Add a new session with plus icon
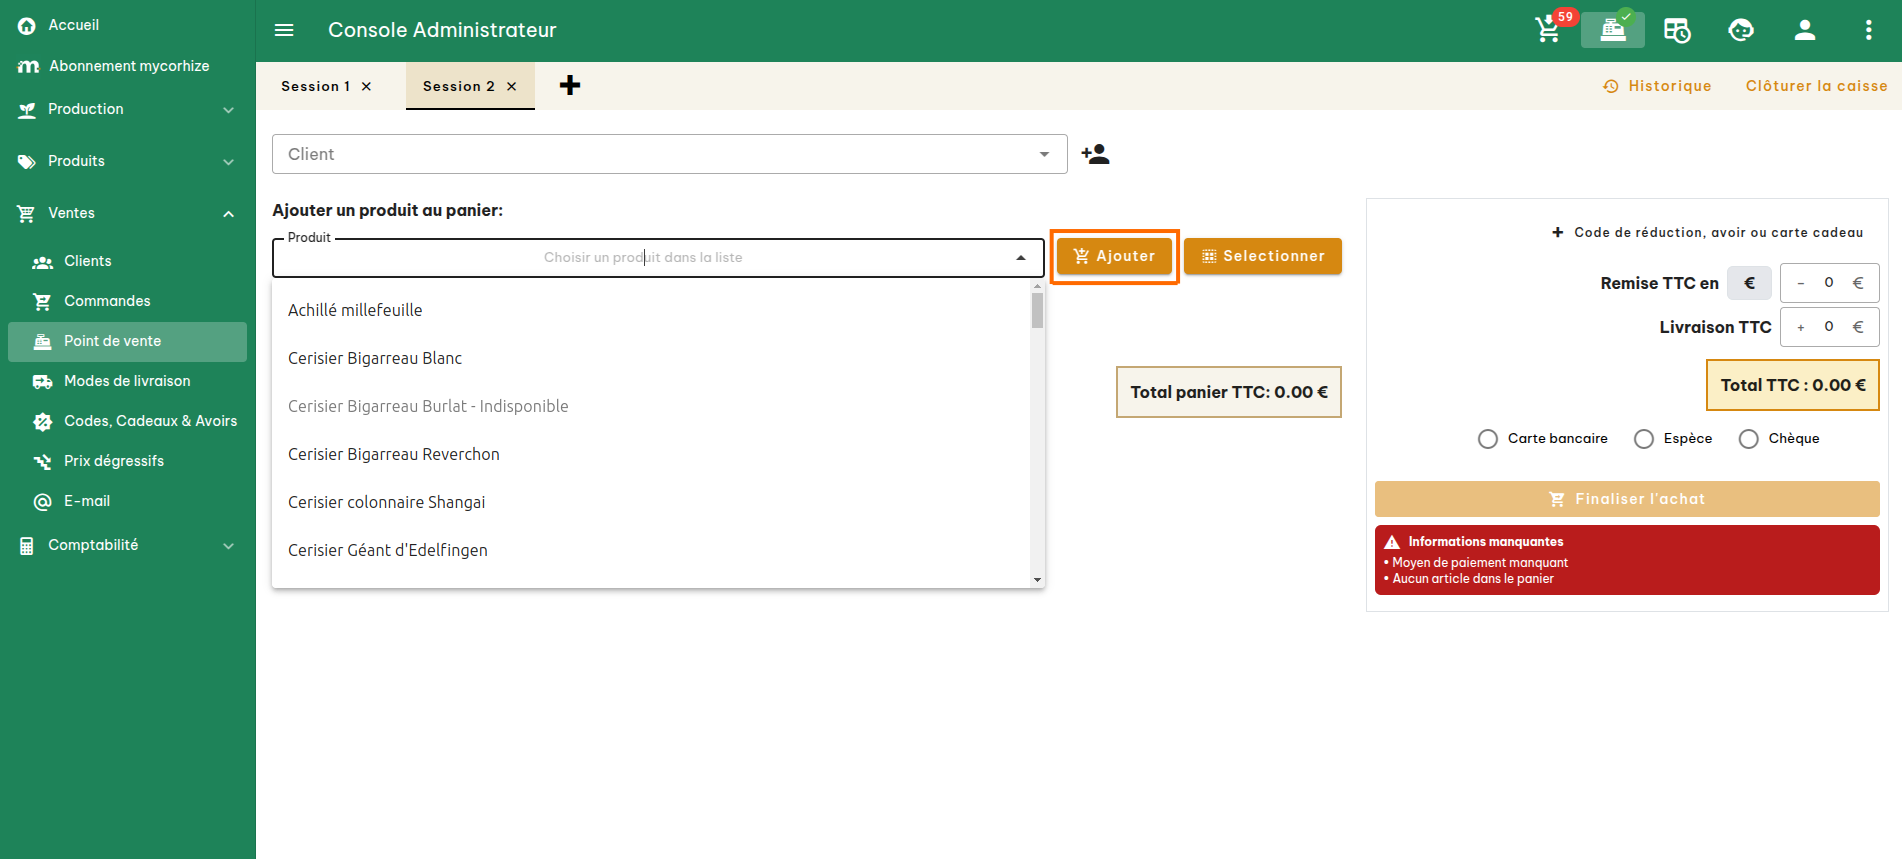This screenshot has height=859, width=1902. pyautogui.click(x=570, y=86)
